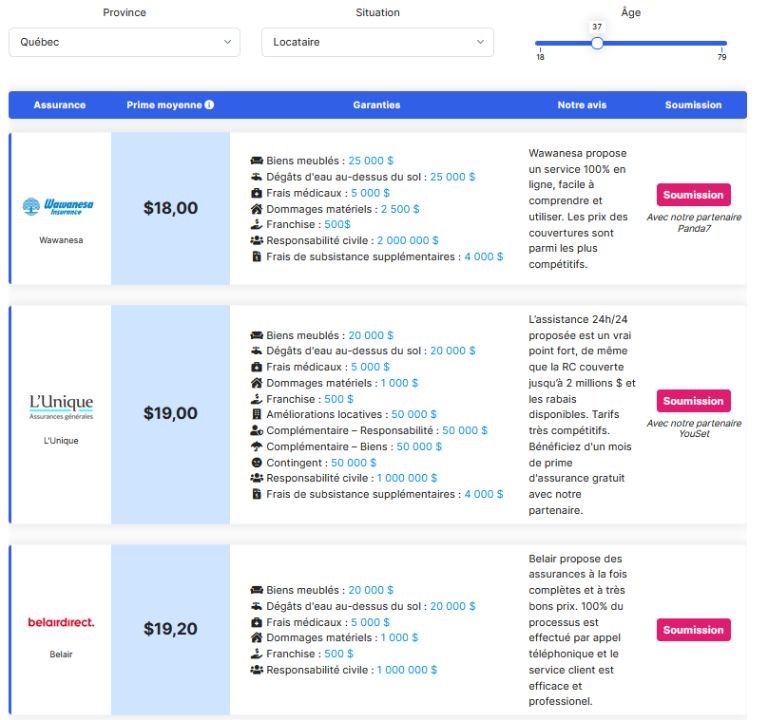This screenshot has width=768, height=720.
Task: Click Wawanesa's Biens meublés value 25 000 $
Action: click(371, 161)
